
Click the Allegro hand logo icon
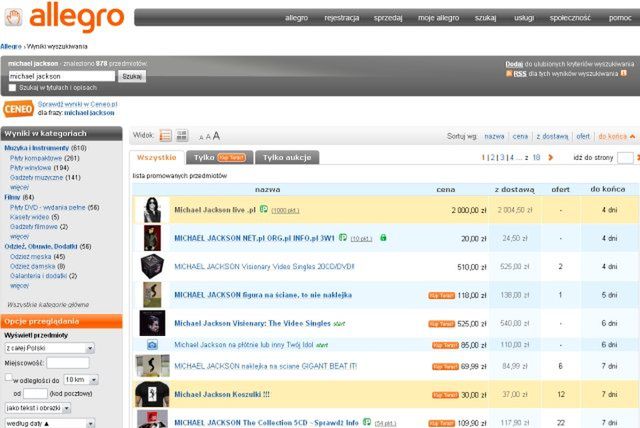click(13, 18)
